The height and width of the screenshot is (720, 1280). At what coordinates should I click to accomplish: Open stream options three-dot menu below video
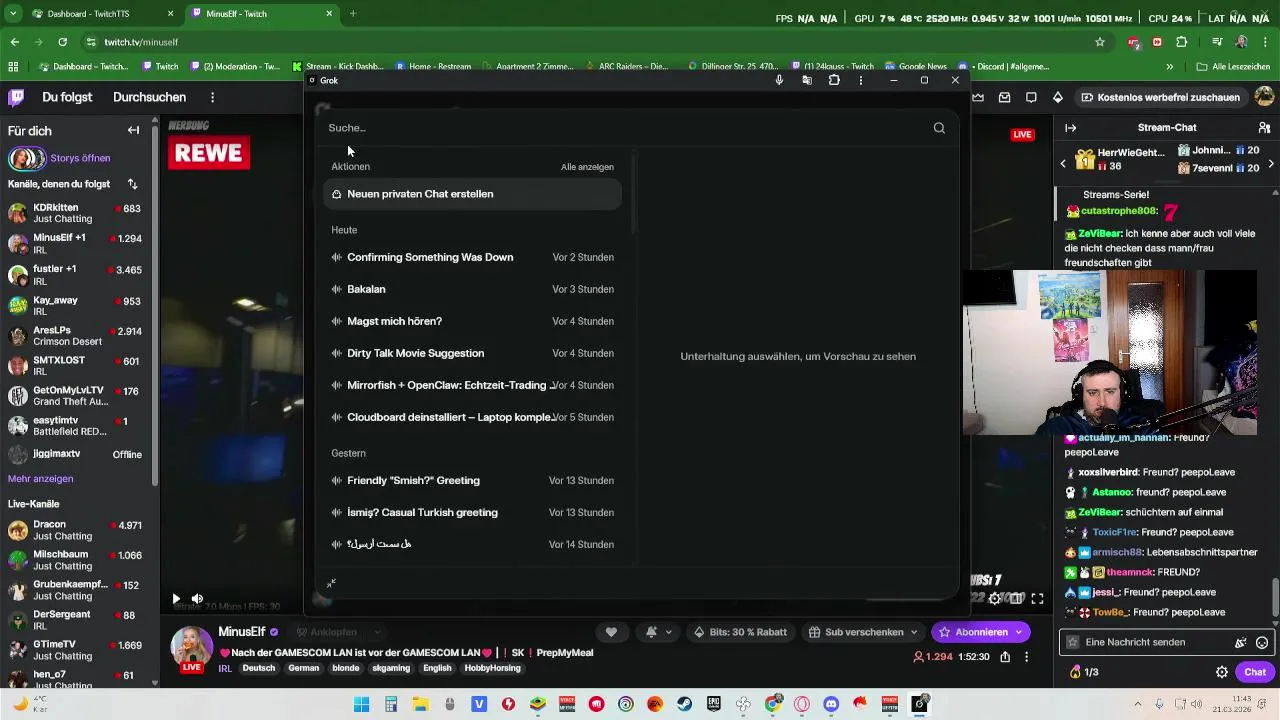pos(1027,657)
